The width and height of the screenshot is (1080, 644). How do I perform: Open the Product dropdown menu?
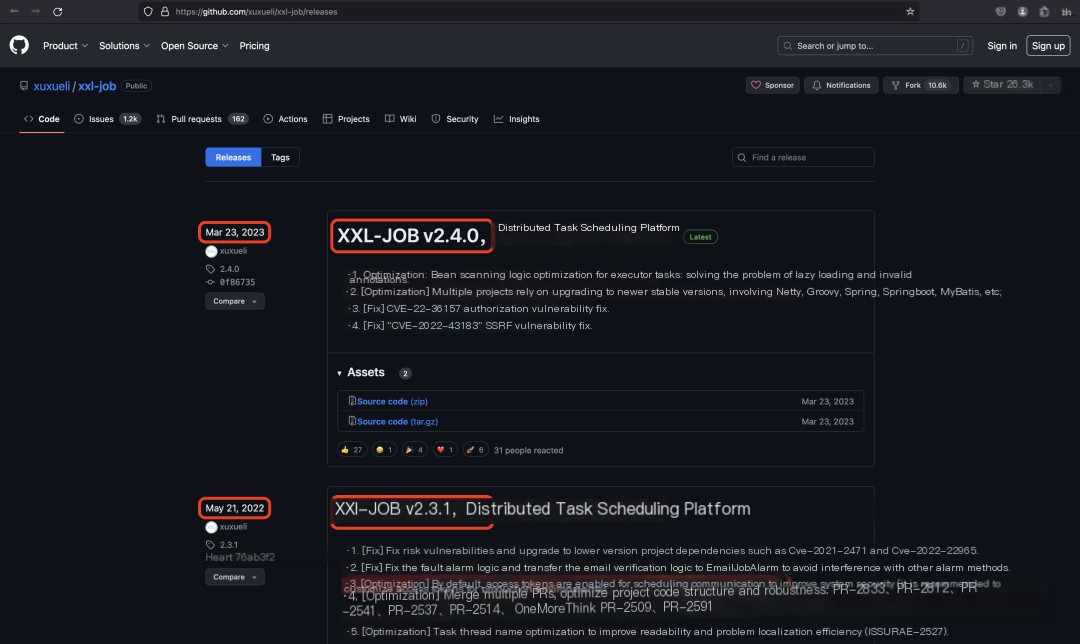pyautogui.click(x=65, y=45)
